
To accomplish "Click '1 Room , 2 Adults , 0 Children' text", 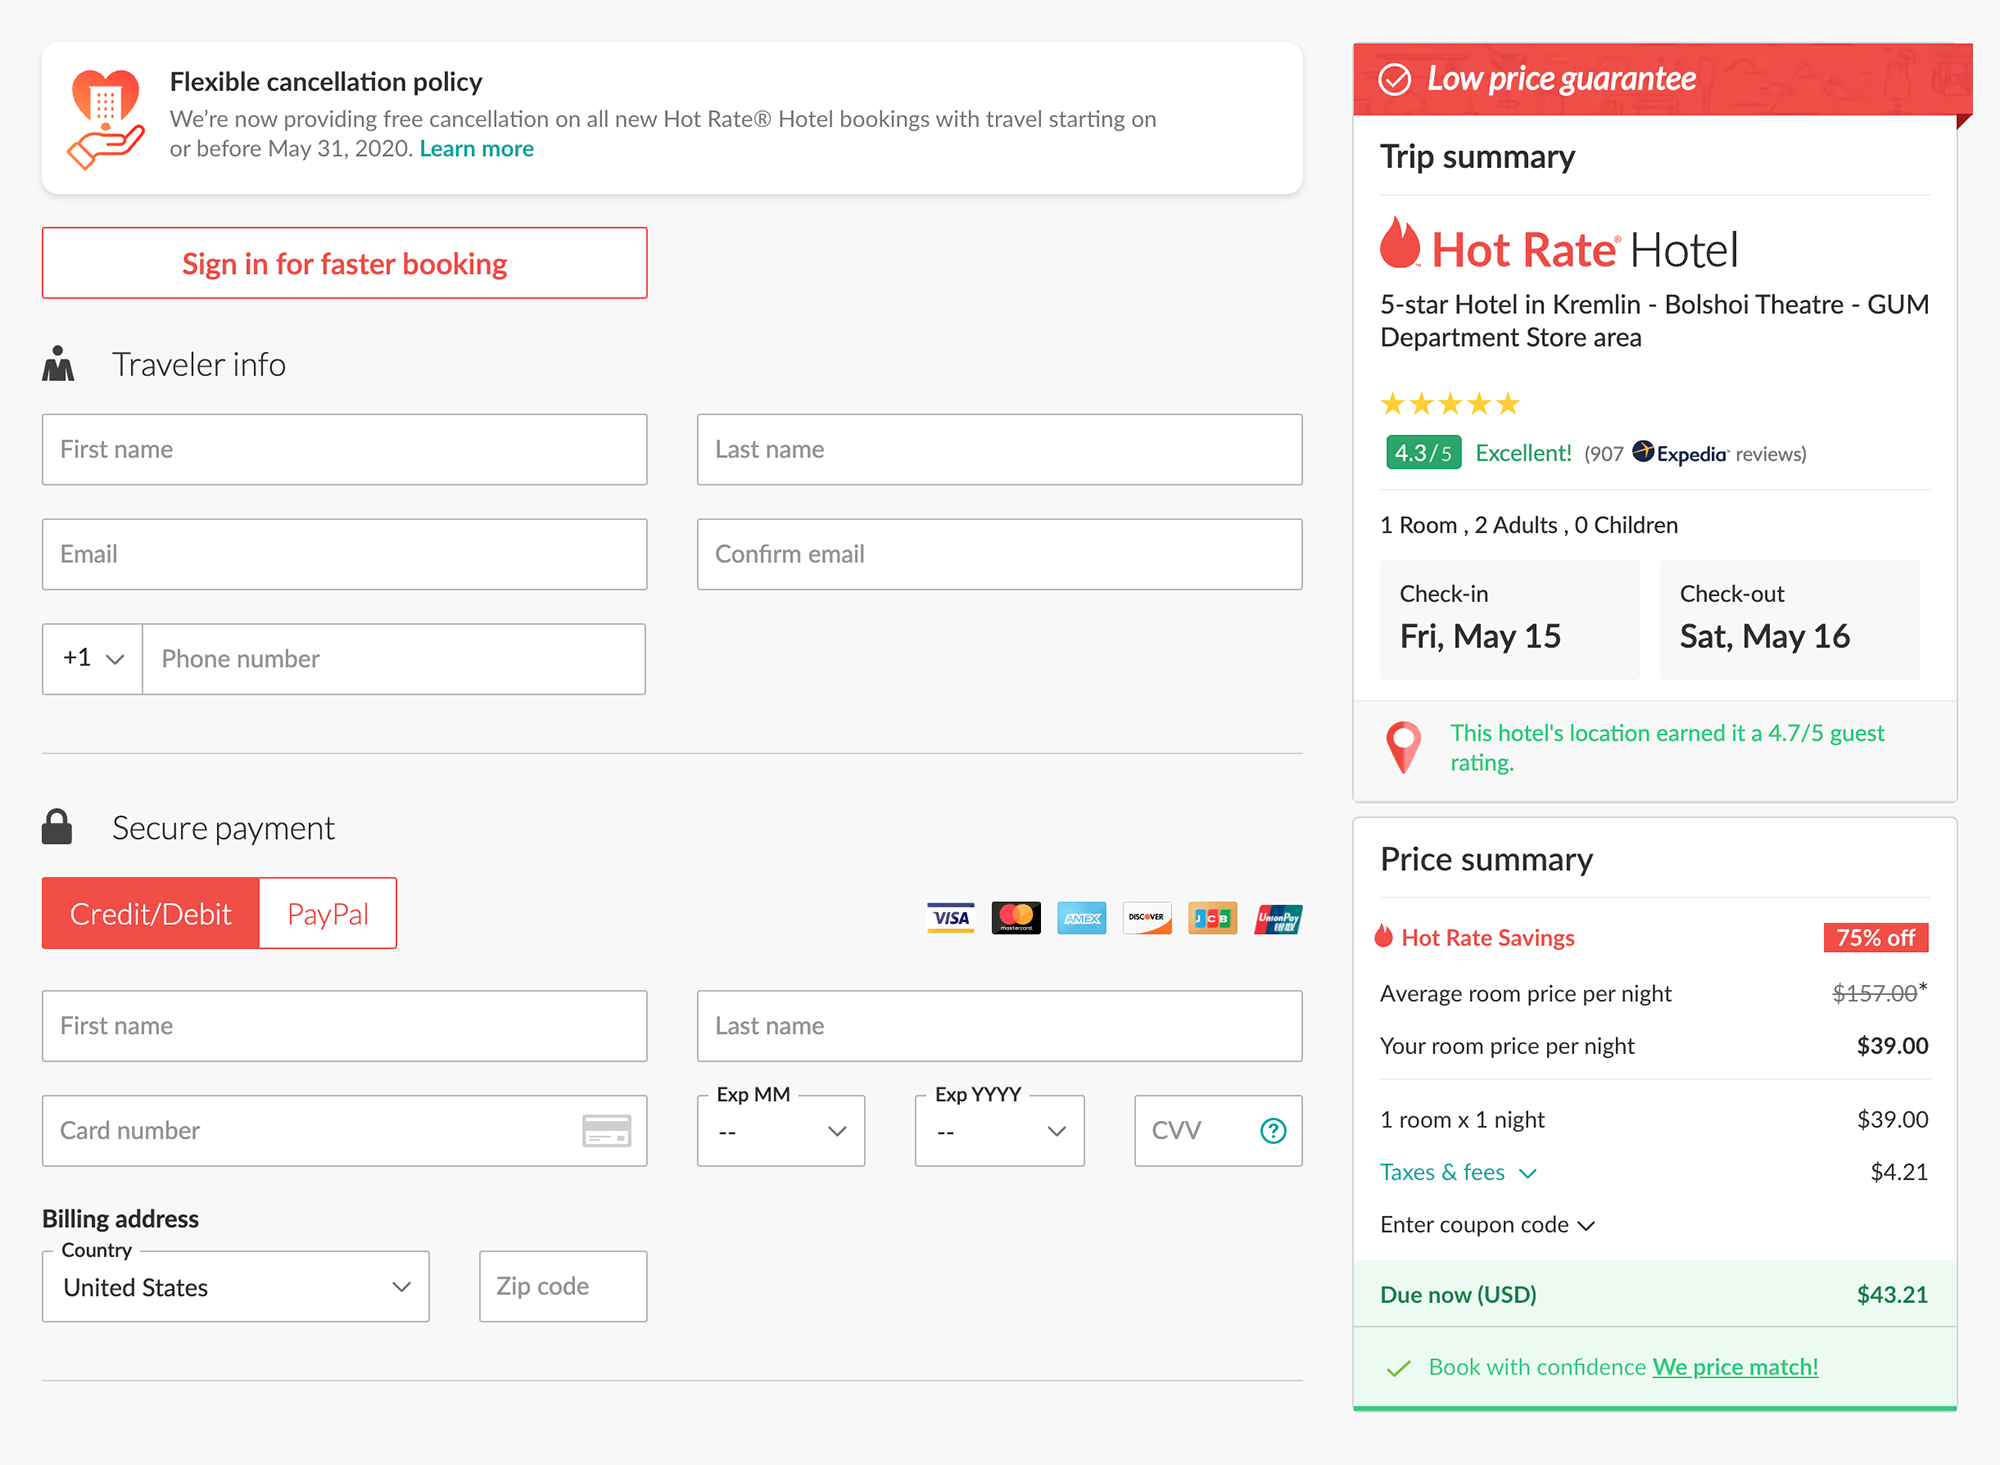I will pos(1529,525).
